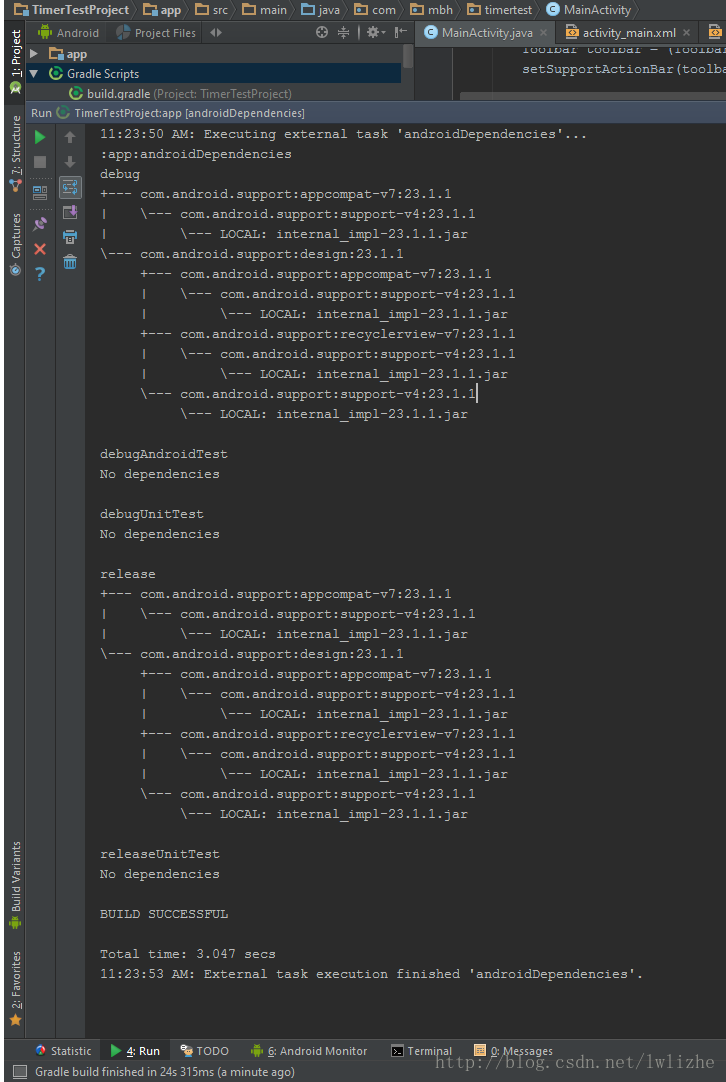This screenshot has width=726, height=1082.
Task: Close the Run panel with red X
Action: point(40,249)
